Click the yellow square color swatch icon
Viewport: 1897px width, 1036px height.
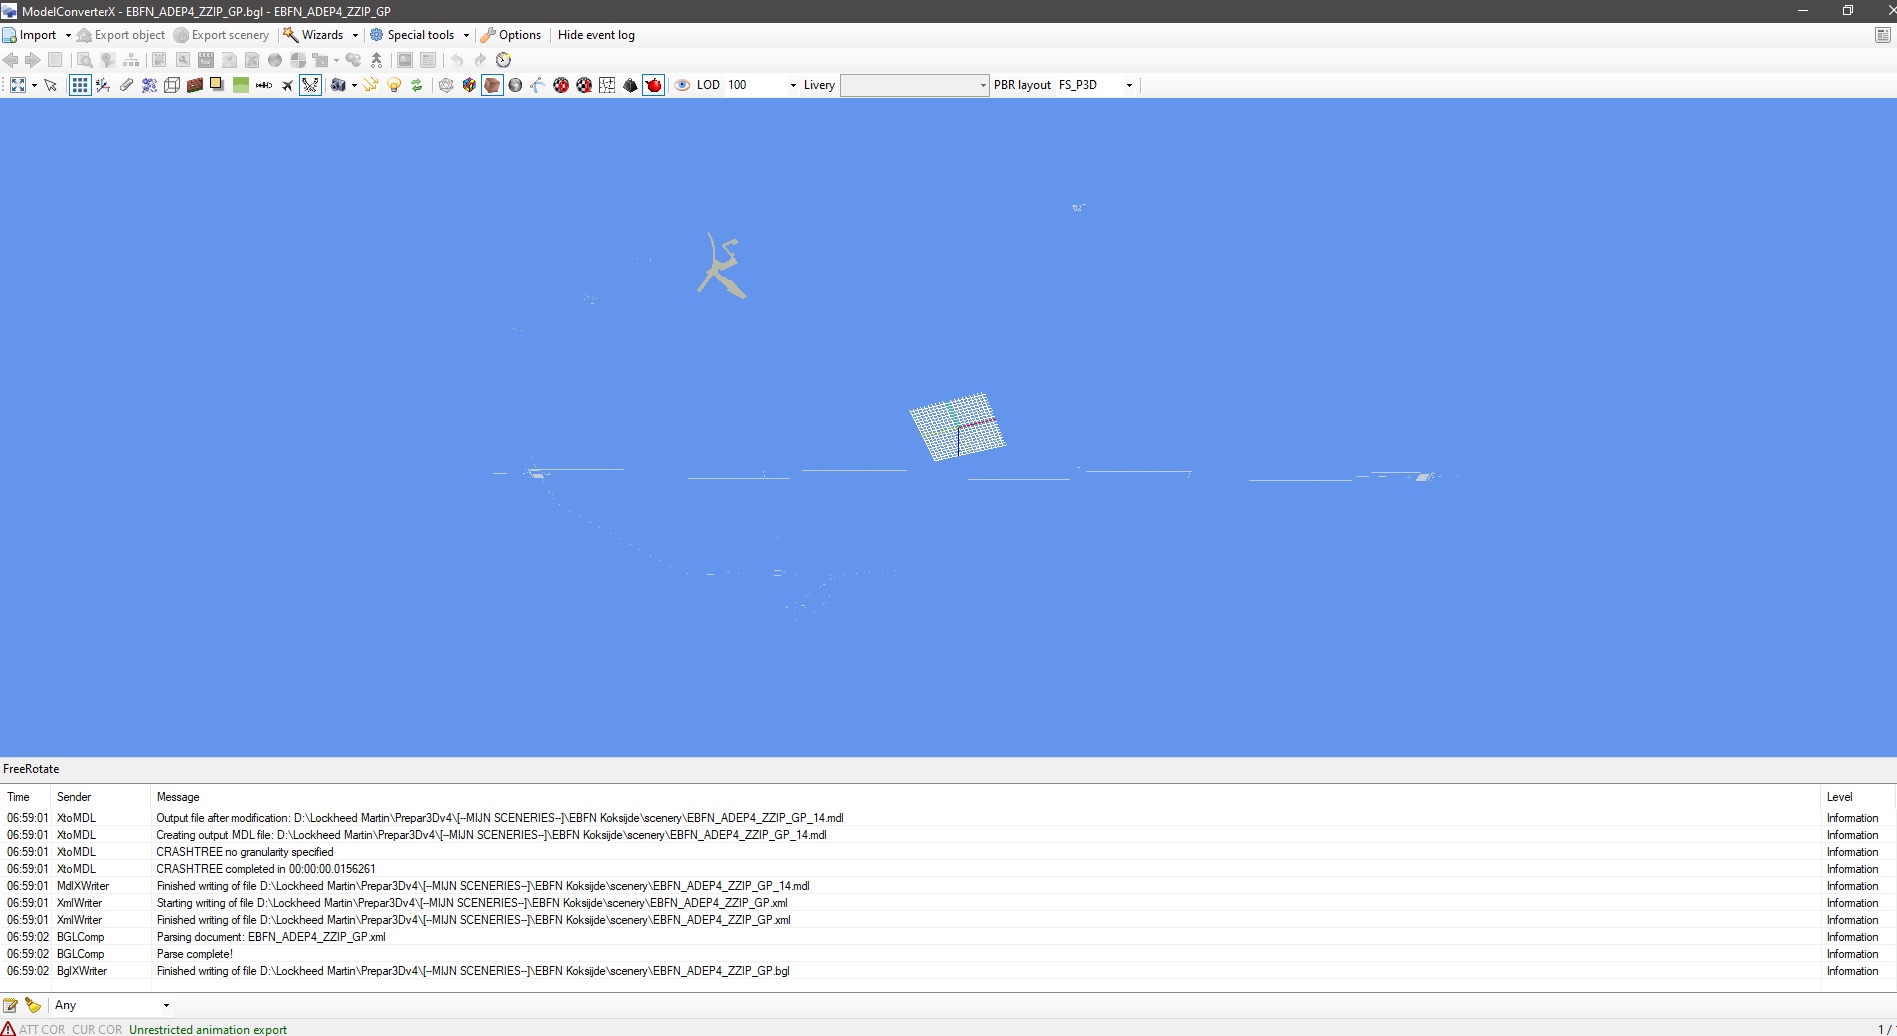(217, 85)
